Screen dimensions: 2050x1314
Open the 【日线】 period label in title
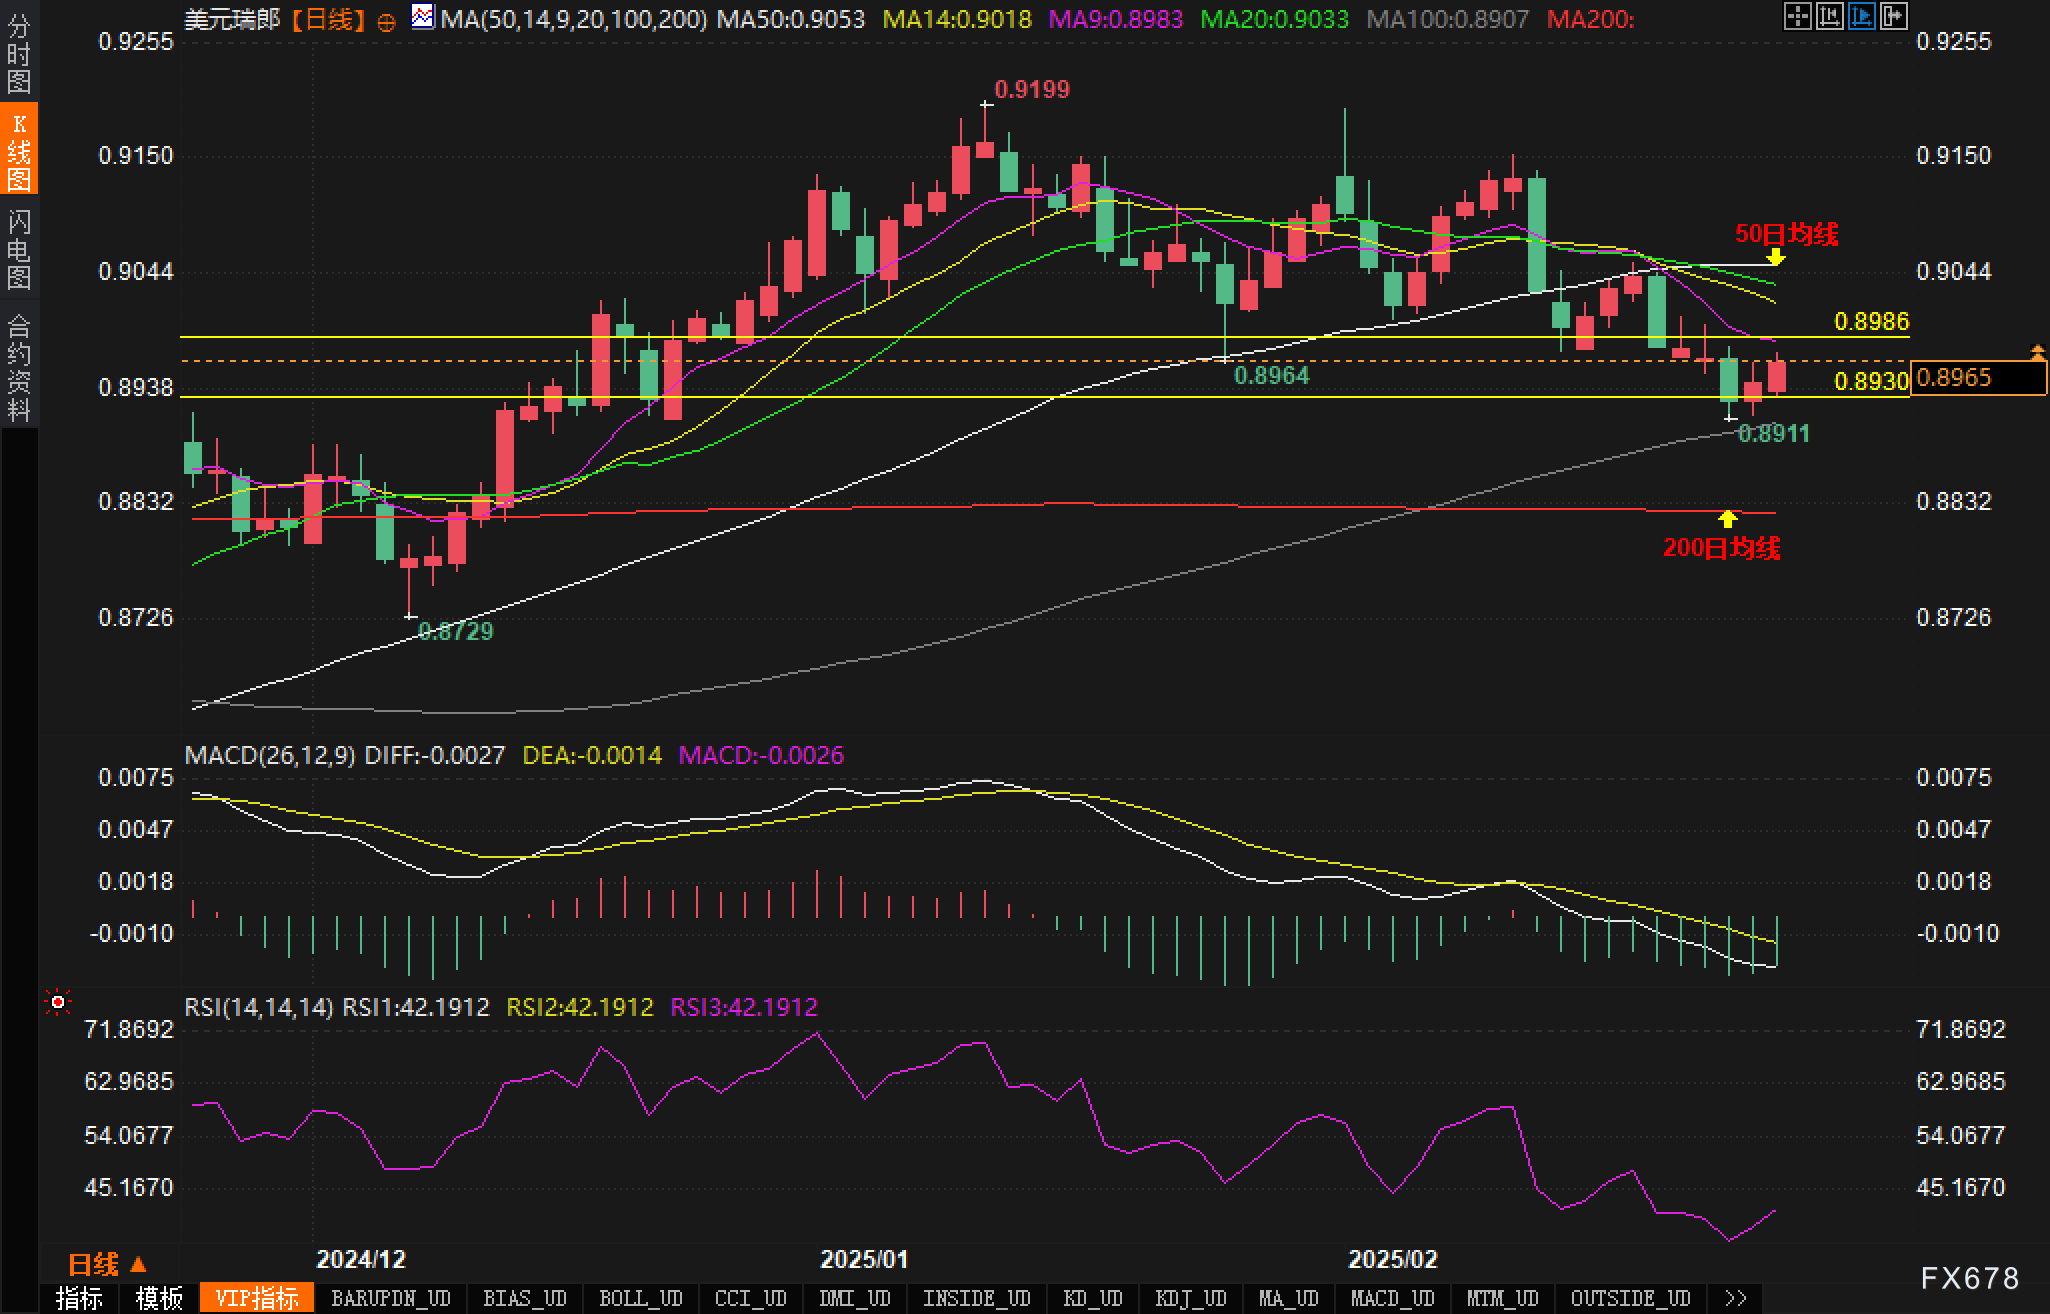tap(328, 20)
